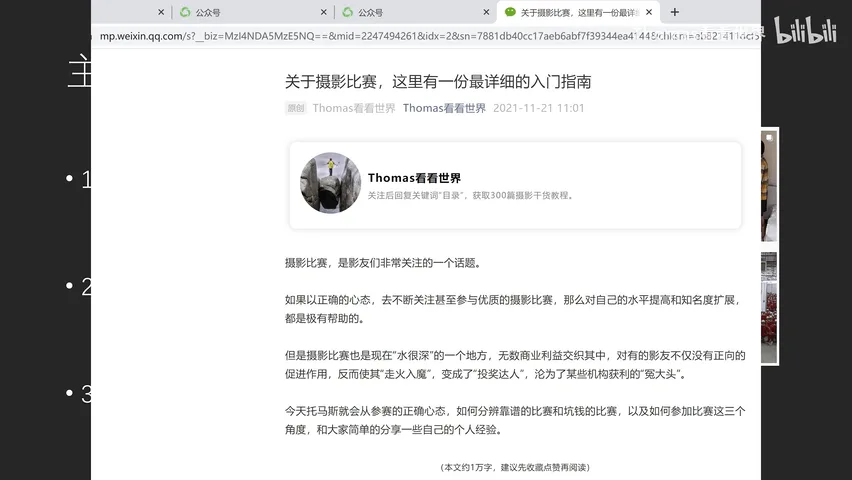Screen dimensions: 852x480
Task: Click the note 本文约1万字 at bottom
Action: click(x=515, y=467)
